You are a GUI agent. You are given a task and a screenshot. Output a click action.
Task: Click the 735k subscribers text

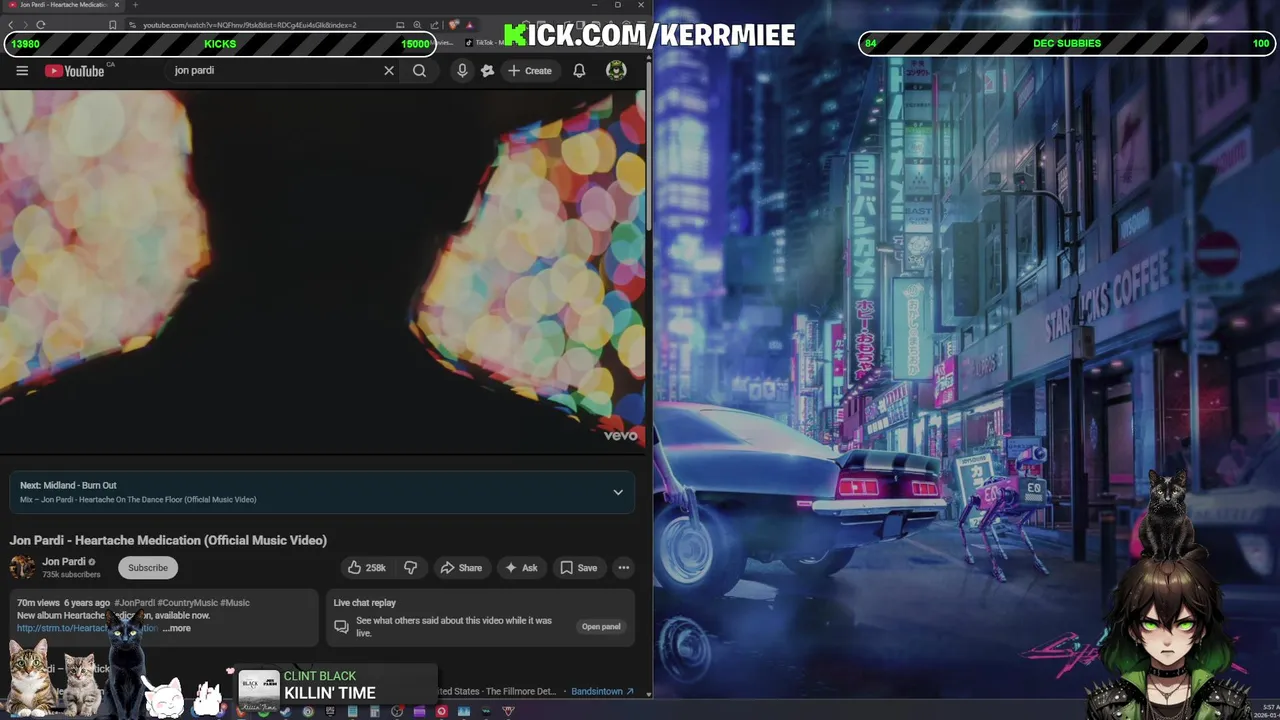click(x=71, y=575)
